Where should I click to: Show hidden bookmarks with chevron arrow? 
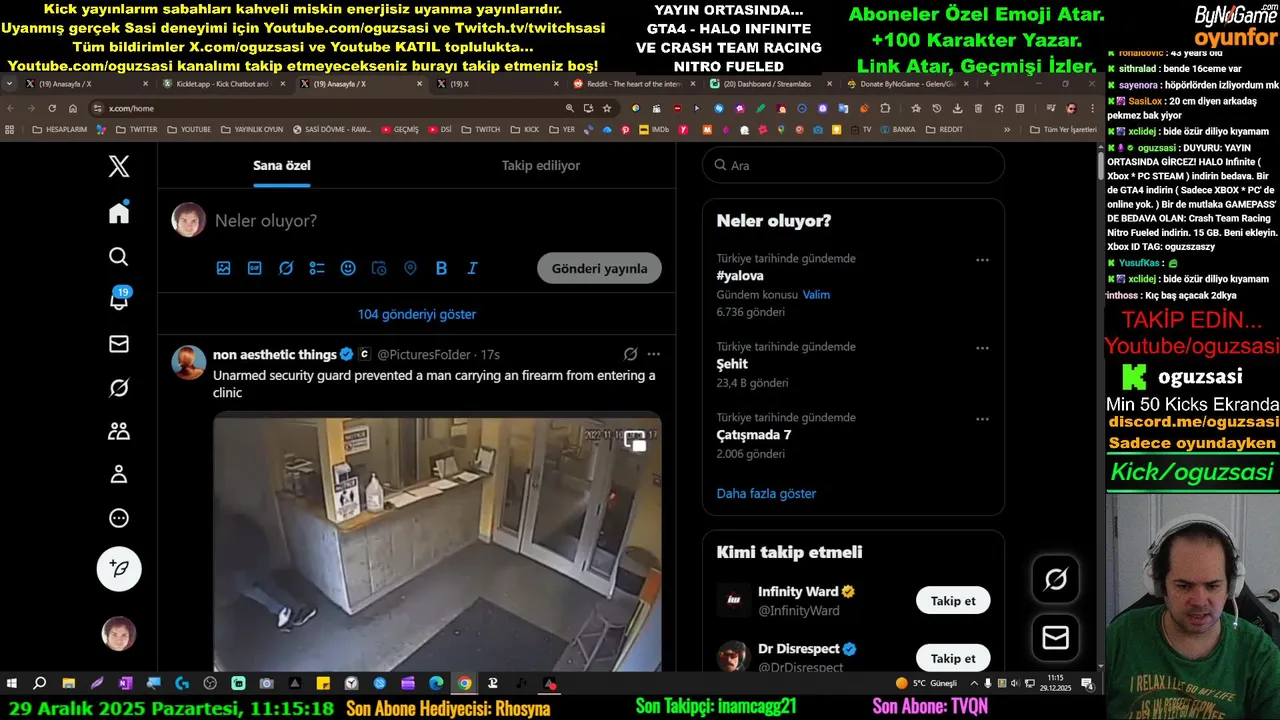pos(1005,129)
